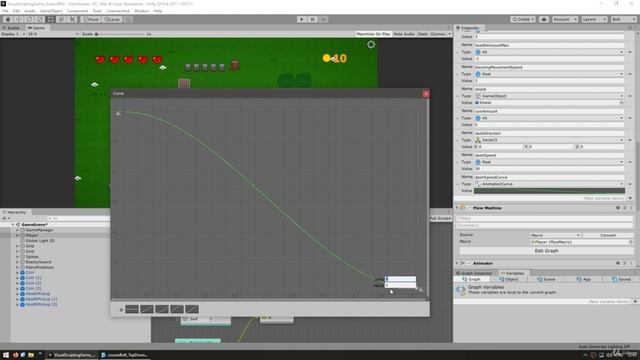The height and width of the screenshot is (360, 640).
Task: Select the Hand tool in the toolbar
Action: click(x=8, y=19)
